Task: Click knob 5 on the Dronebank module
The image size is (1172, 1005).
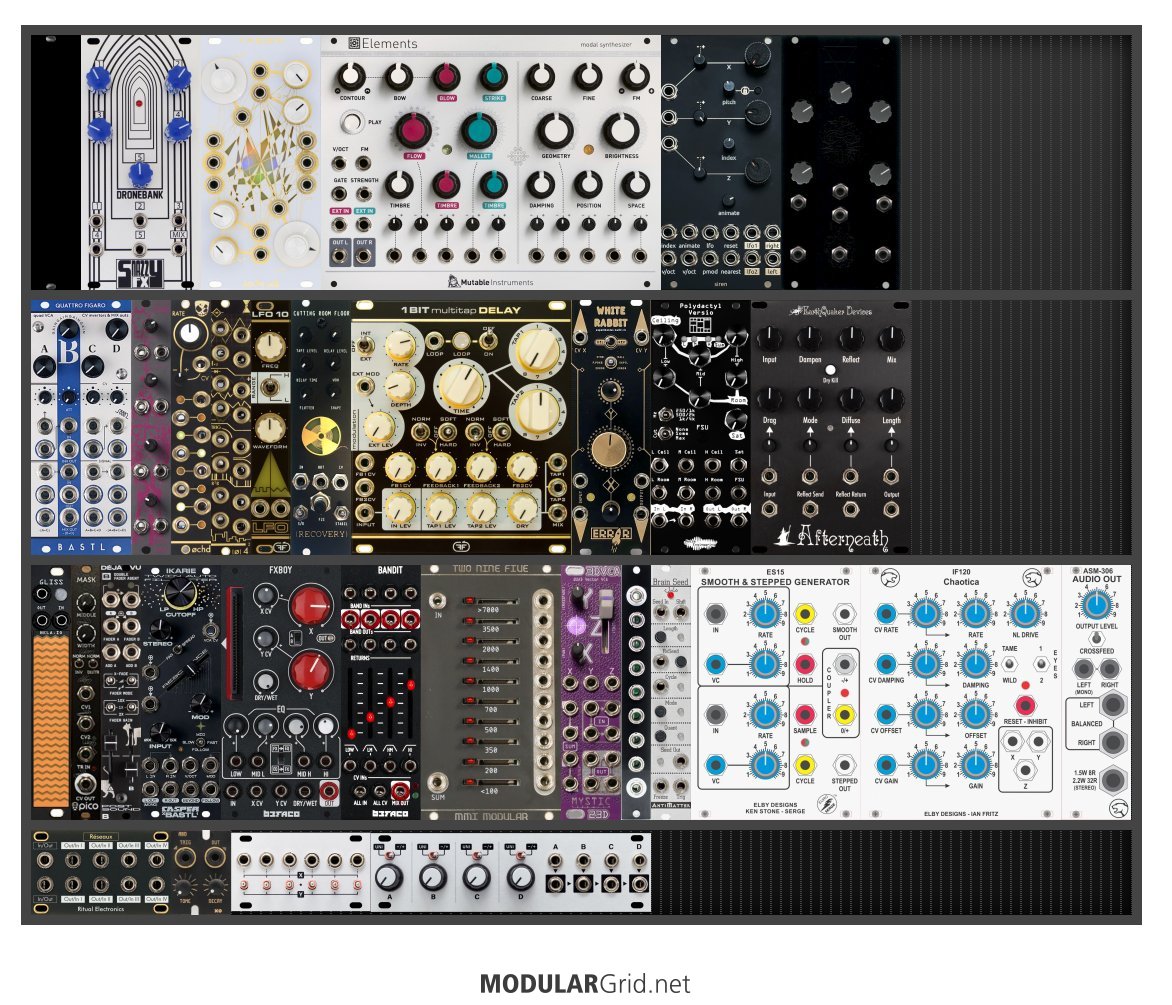Action: click(x=140, y=174)
